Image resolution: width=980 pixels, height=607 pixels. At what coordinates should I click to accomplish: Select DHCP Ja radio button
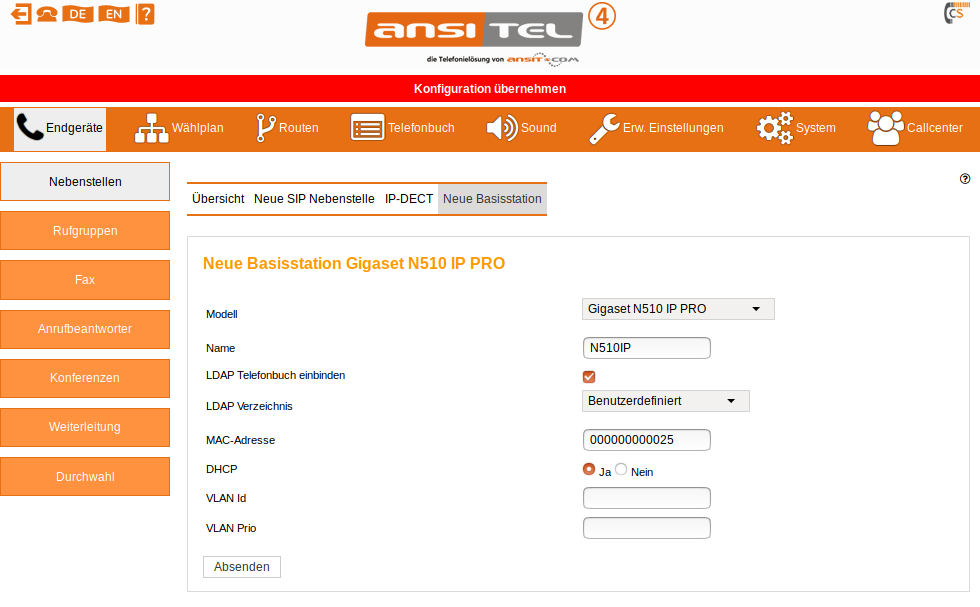[x=589, y=470]
